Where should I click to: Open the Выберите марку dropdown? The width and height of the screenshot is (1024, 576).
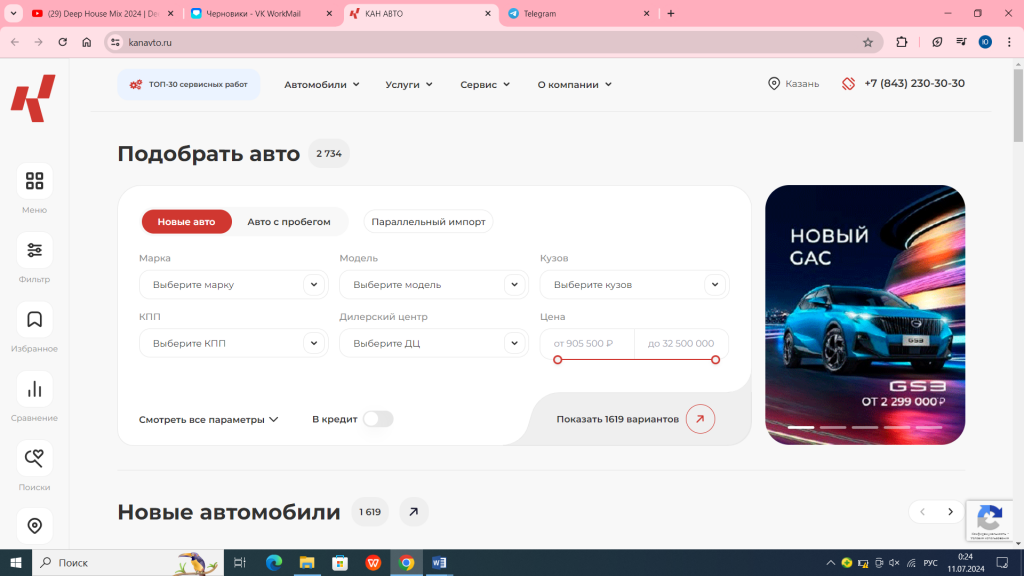(234, 285)
